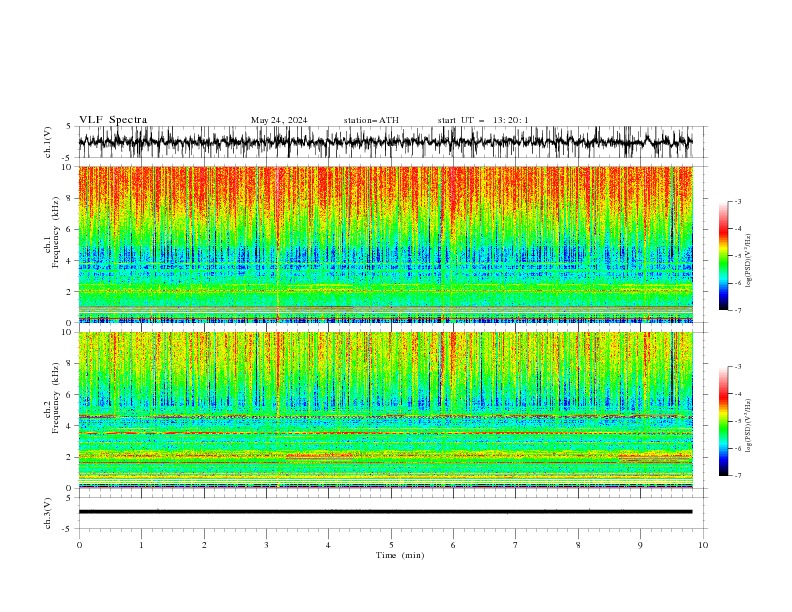
Task: Click the upper PSD color scale bar
Action: point(723,256)
